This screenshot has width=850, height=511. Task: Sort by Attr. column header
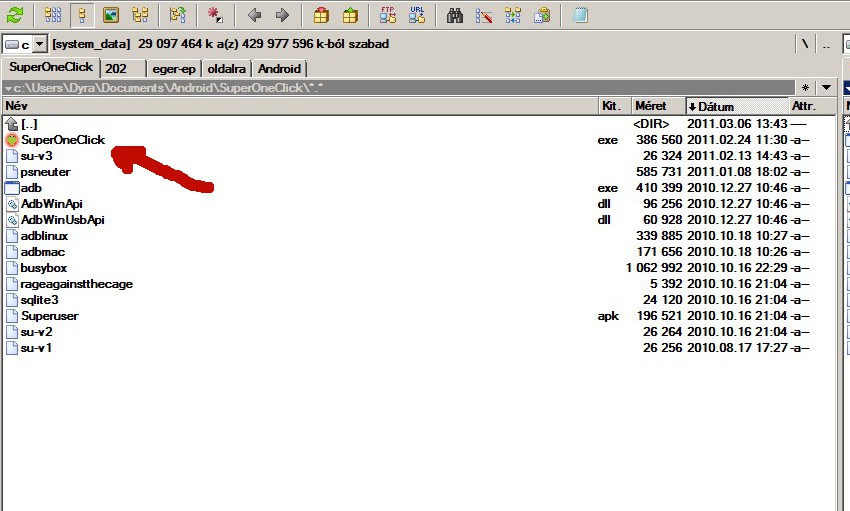(812, 106)
